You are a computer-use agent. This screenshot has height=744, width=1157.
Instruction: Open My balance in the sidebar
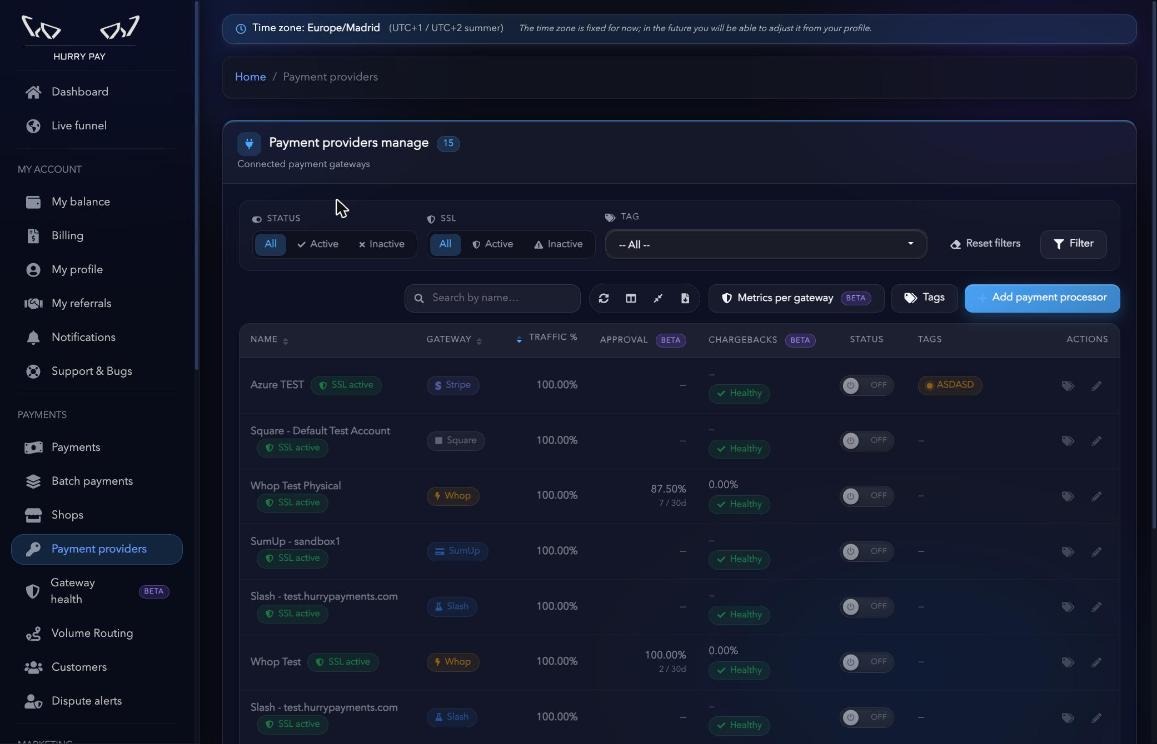pos(80,202)
